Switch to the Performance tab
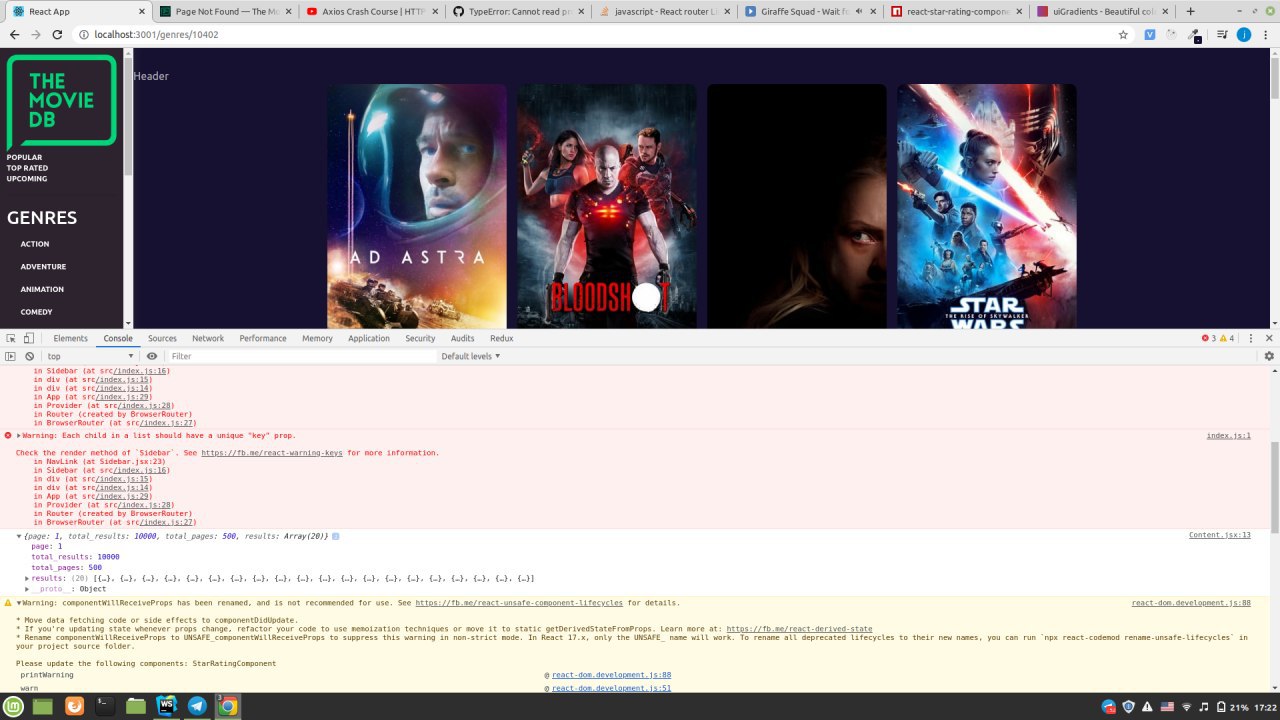The width and height of the screenshot is (1280, 720). [x=263, y=338]
